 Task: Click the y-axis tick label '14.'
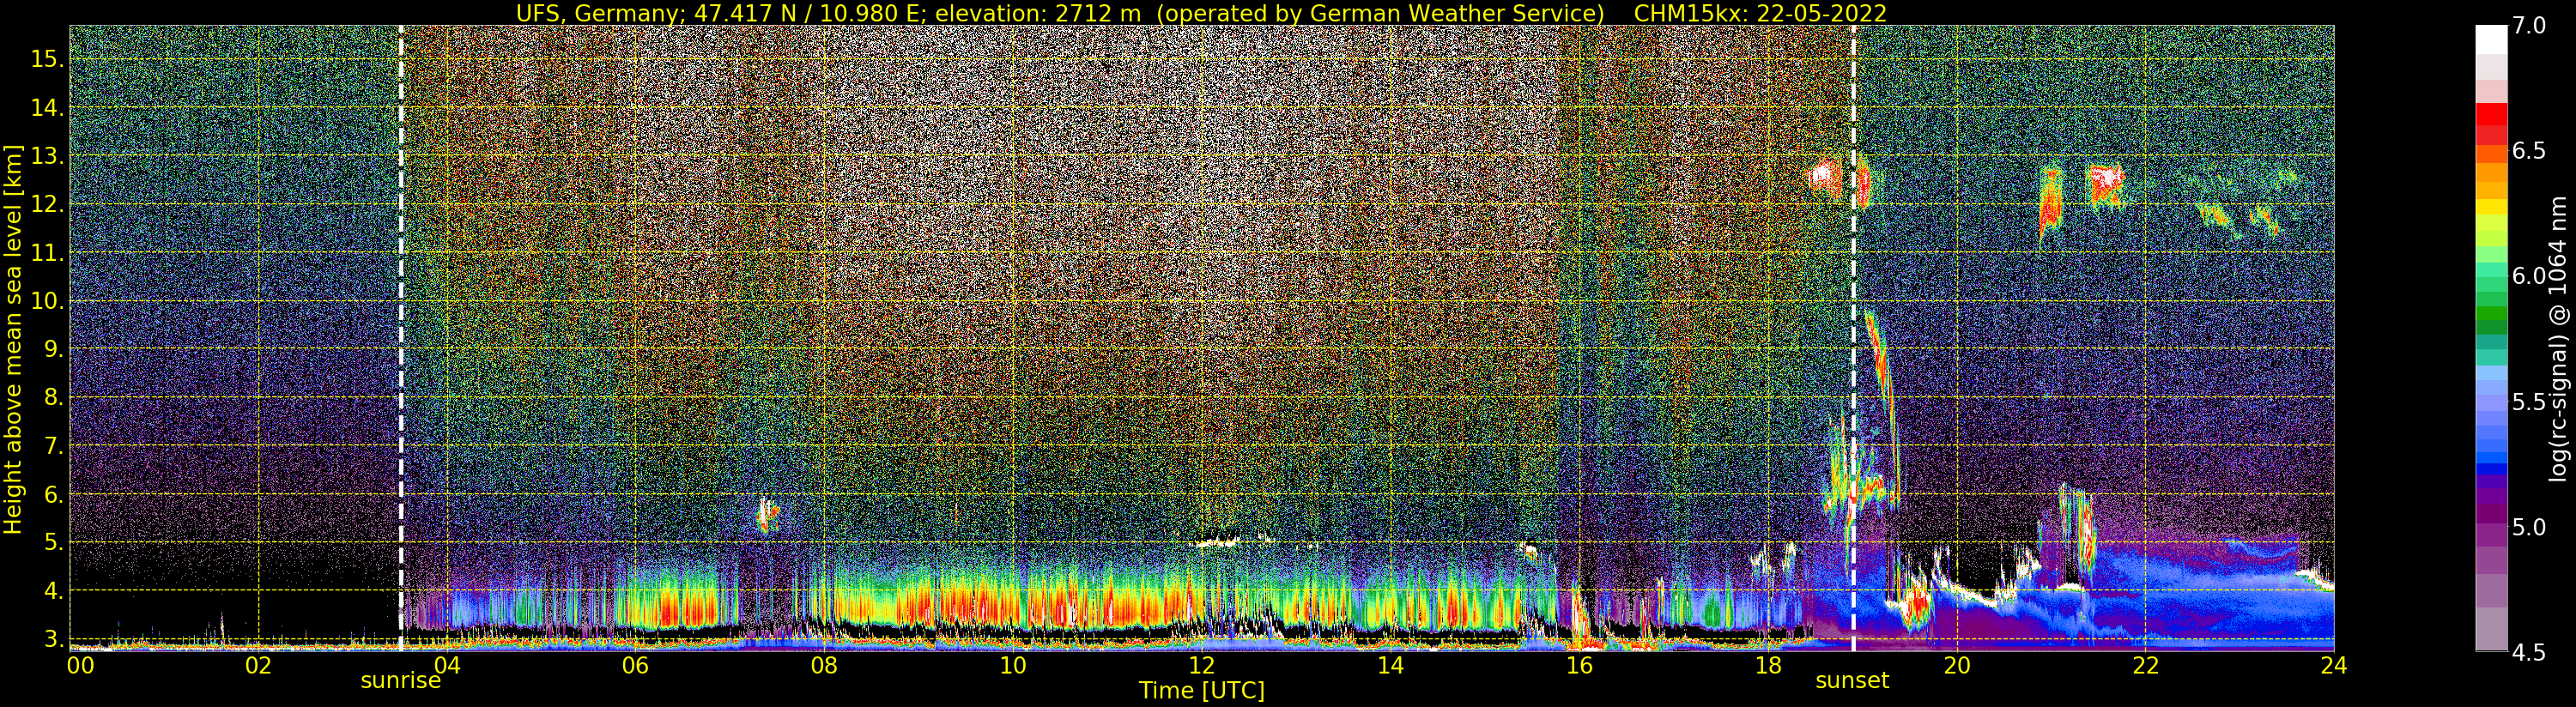click(47, 108)
